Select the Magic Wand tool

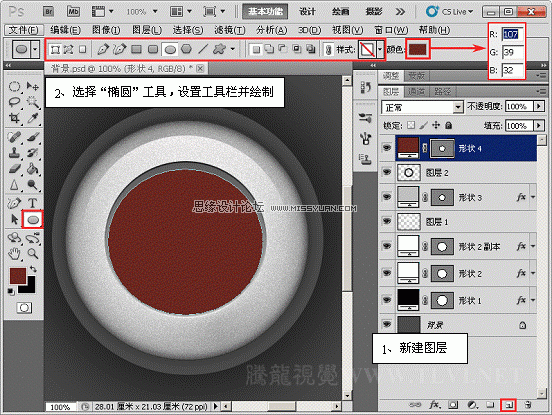[x=33, y=102]
